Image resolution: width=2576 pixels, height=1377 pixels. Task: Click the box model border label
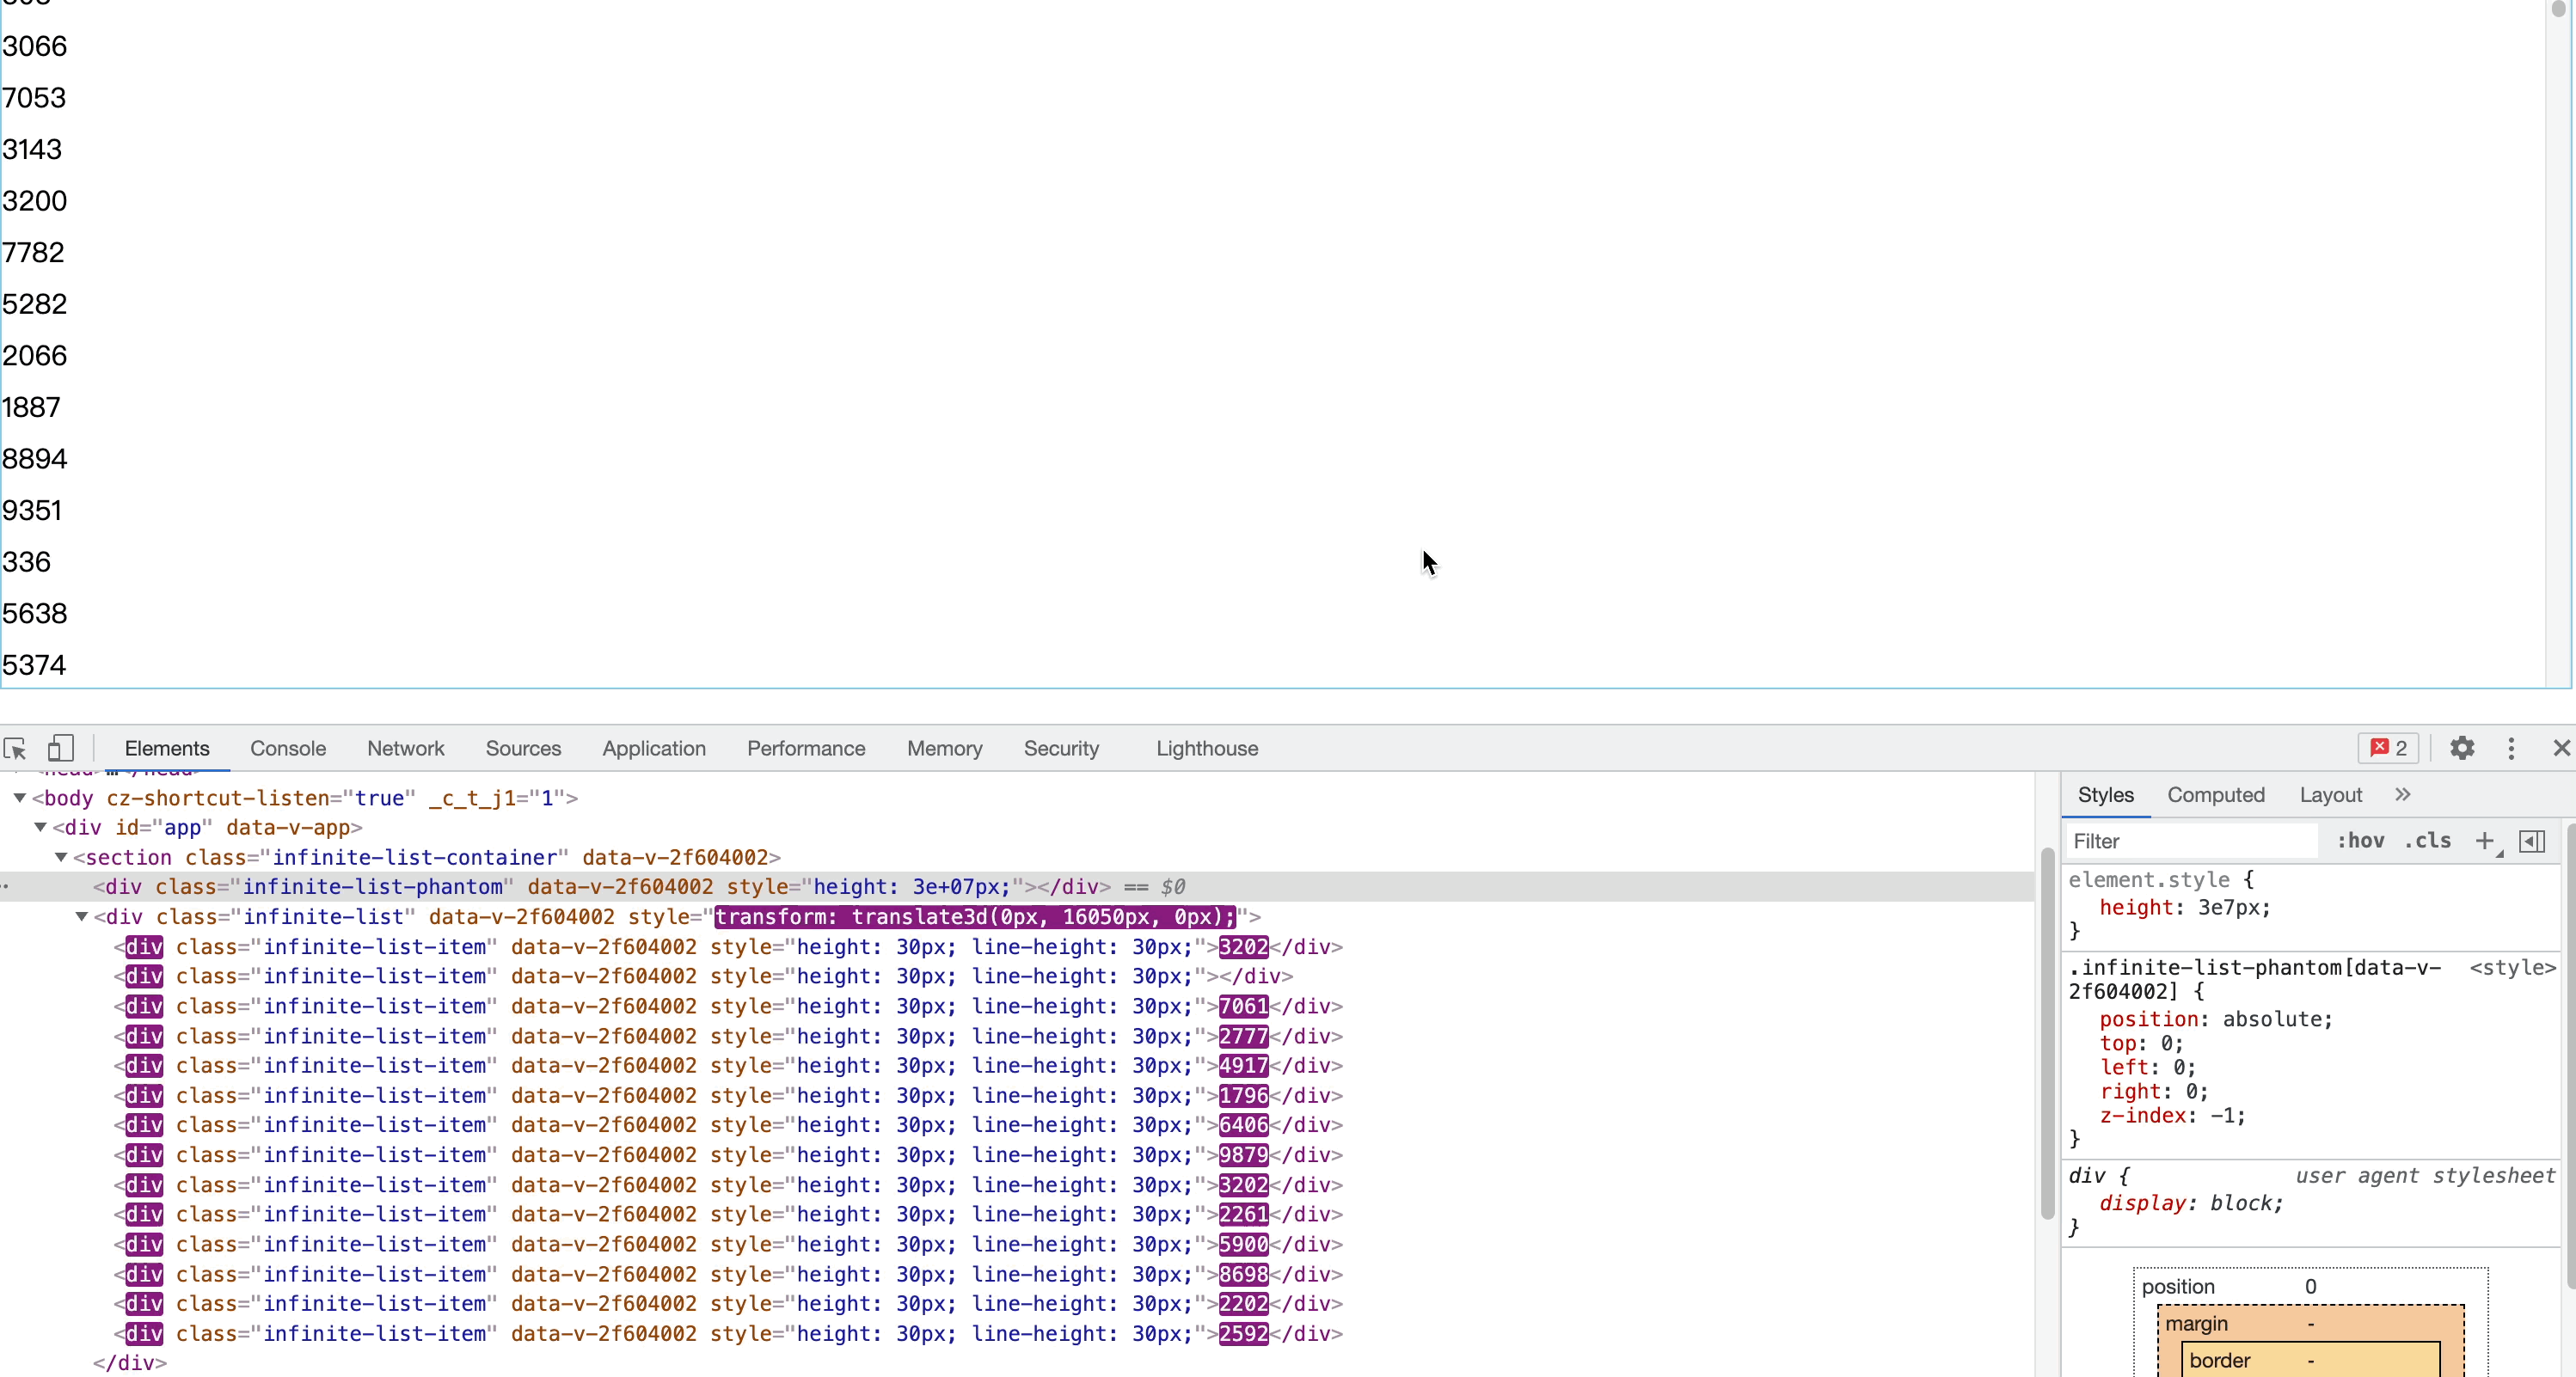[x=2219, y=1360]
